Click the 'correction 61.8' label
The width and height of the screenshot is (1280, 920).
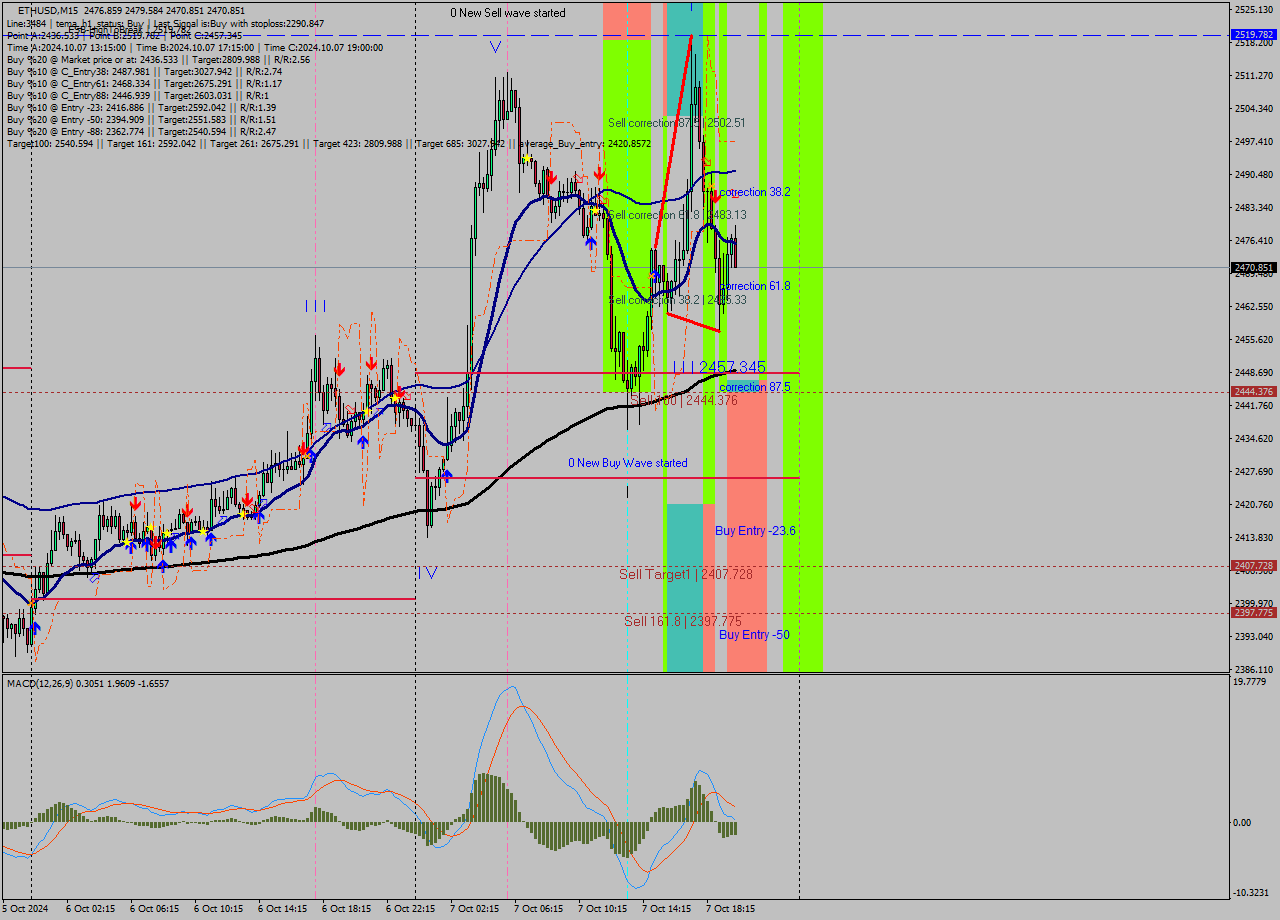coord(755,286)
